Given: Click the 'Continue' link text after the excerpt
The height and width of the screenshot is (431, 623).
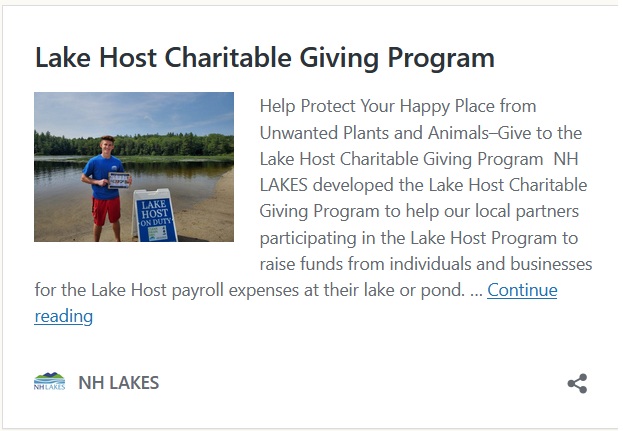Looking at the screenshot, I should click(522, 290).
